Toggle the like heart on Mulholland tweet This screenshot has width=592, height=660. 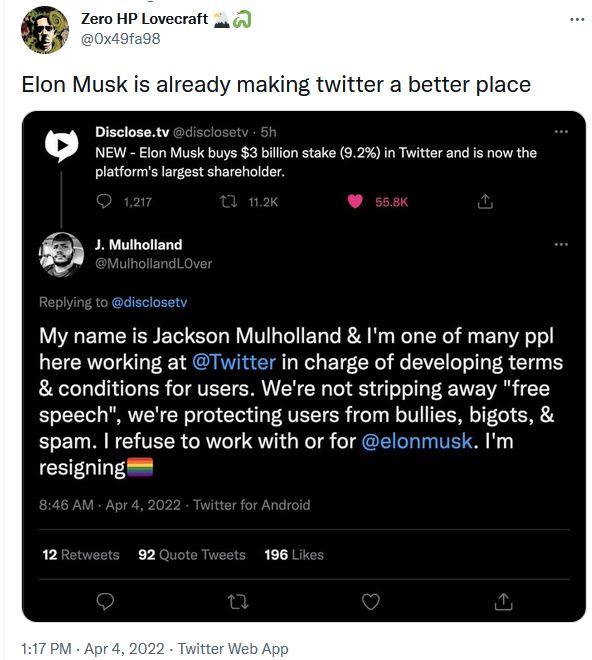coord(371,601)
